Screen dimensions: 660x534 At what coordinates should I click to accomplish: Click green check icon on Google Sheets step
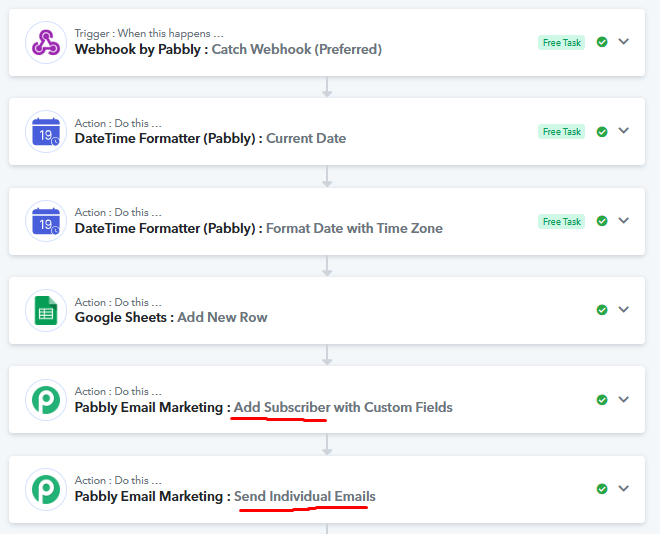pos(602,310)
